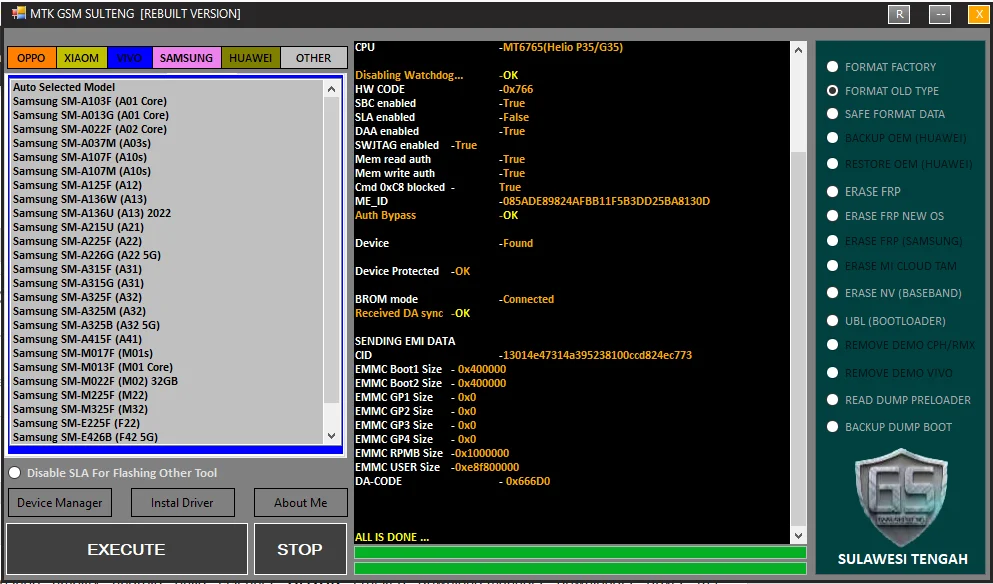Click the GS shield logo

click(901, 498)
